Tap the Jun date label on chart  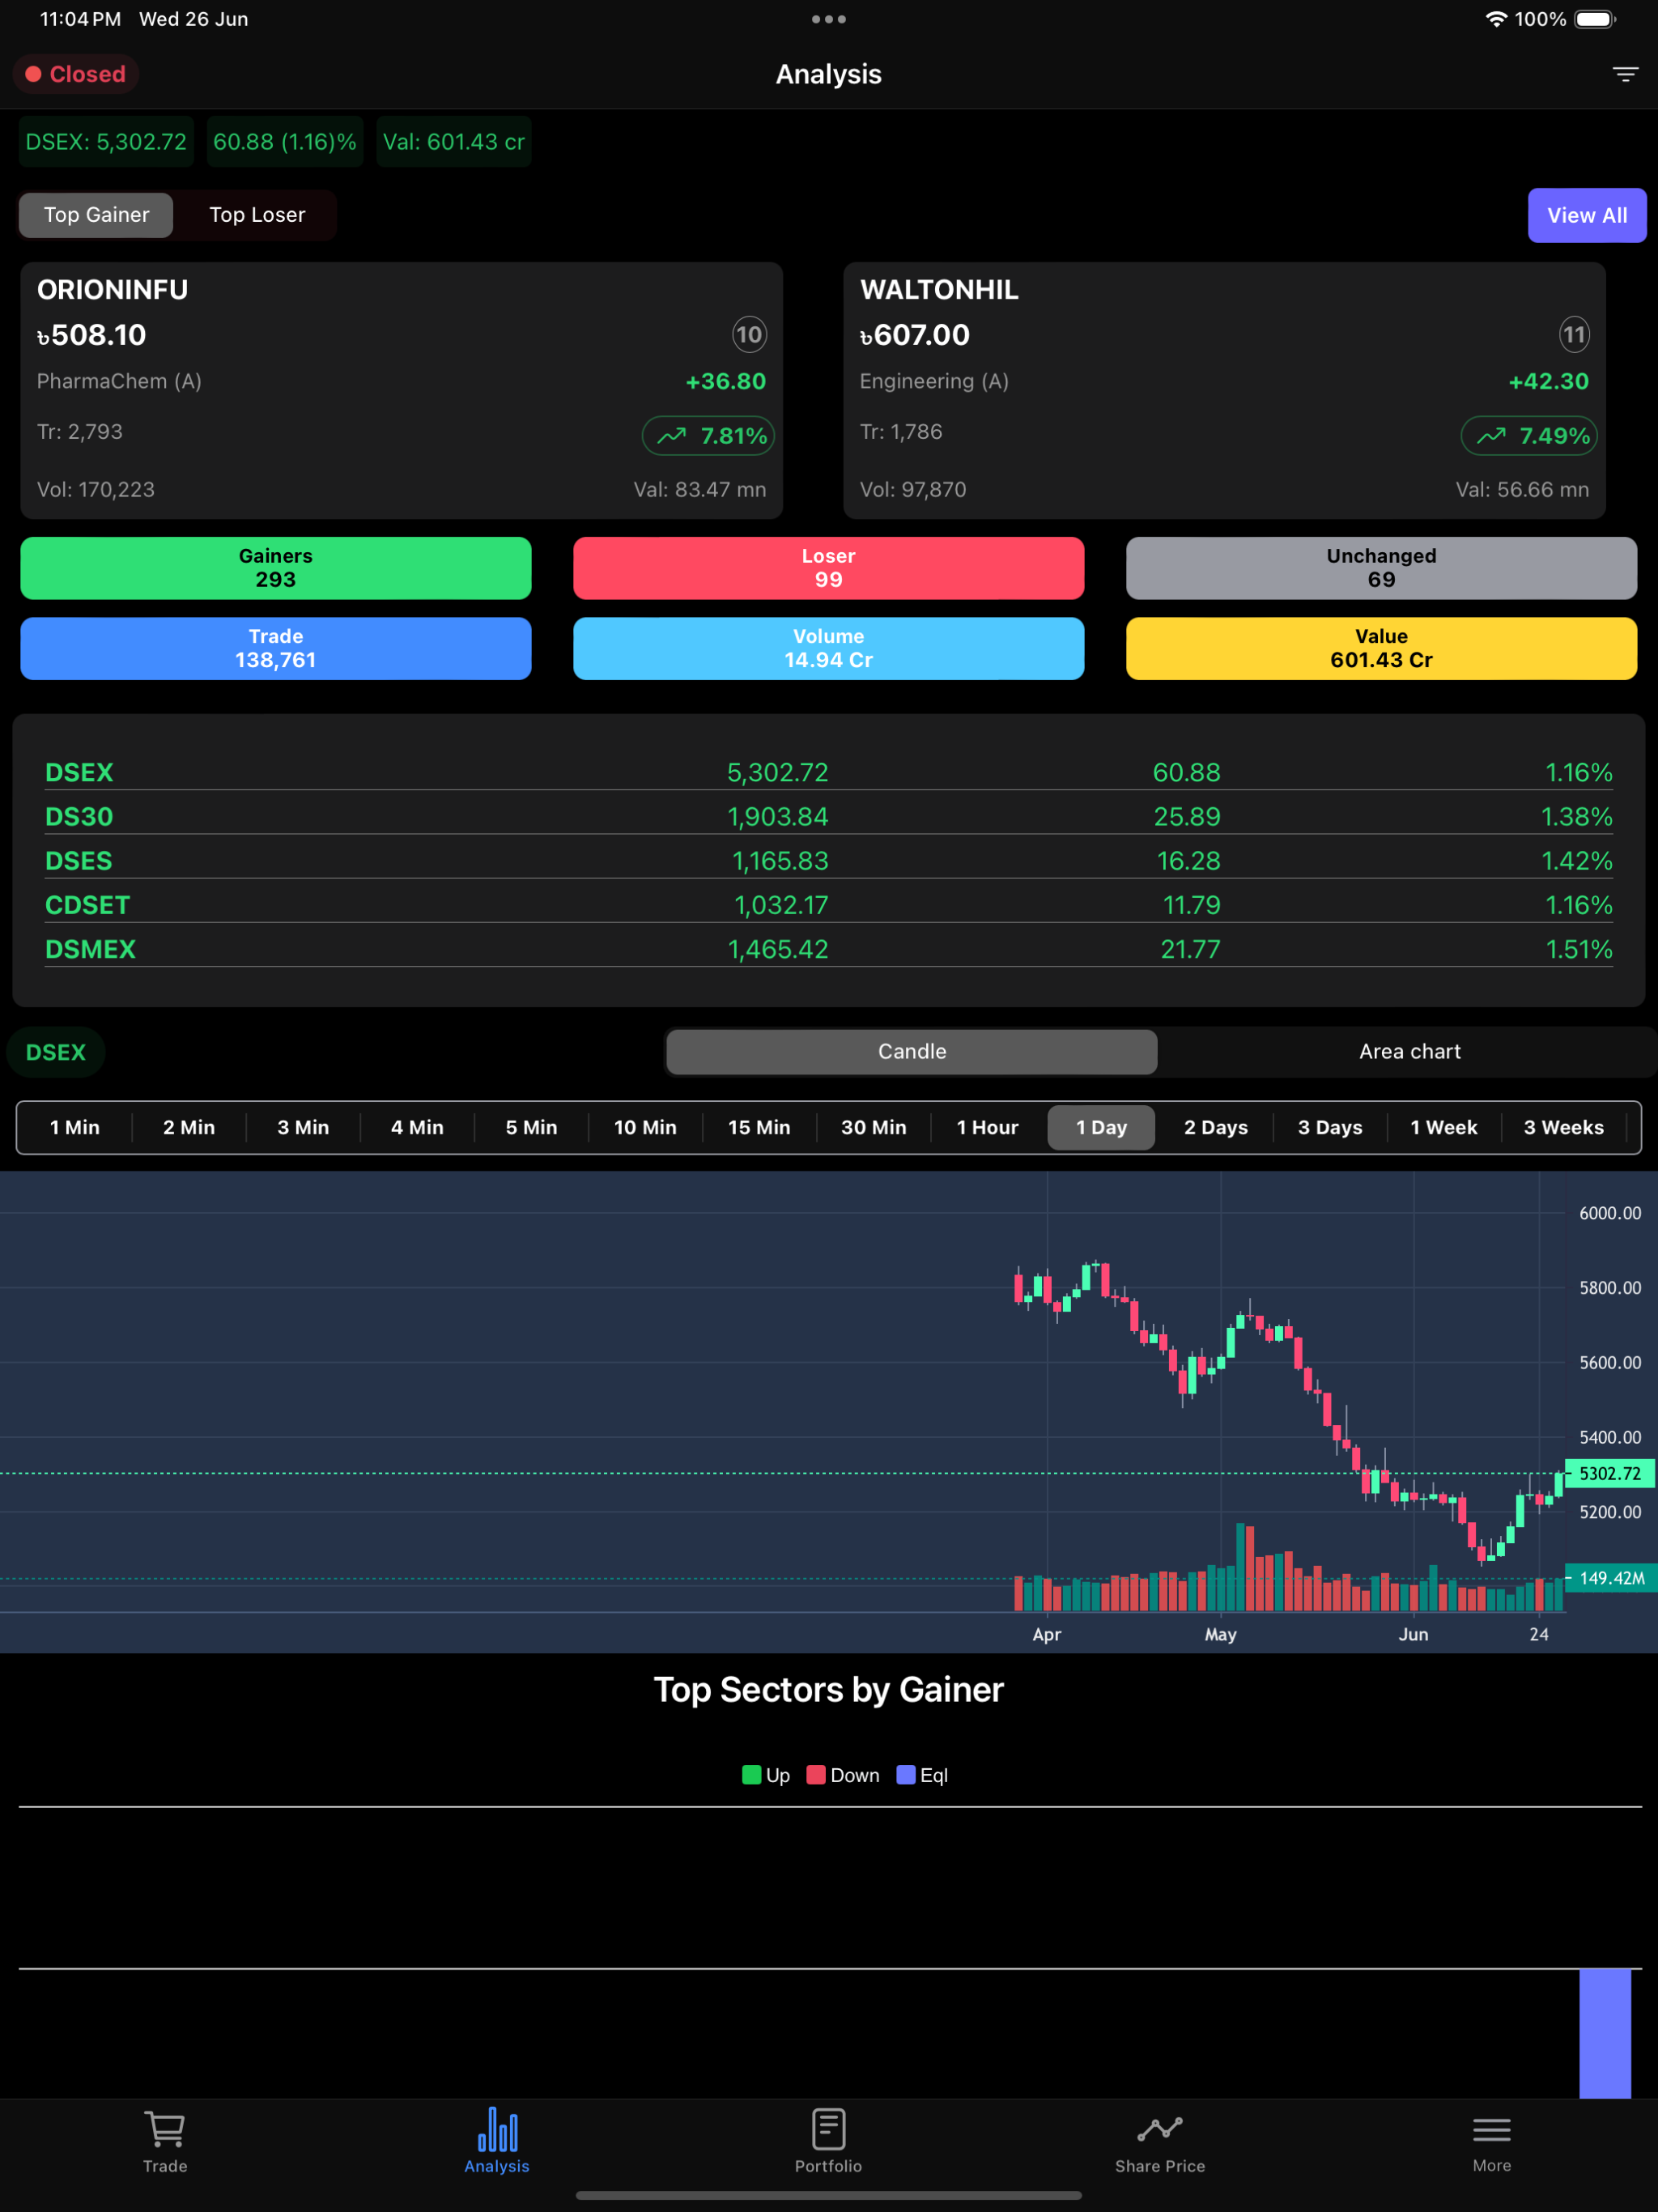click(1413, 1634)
